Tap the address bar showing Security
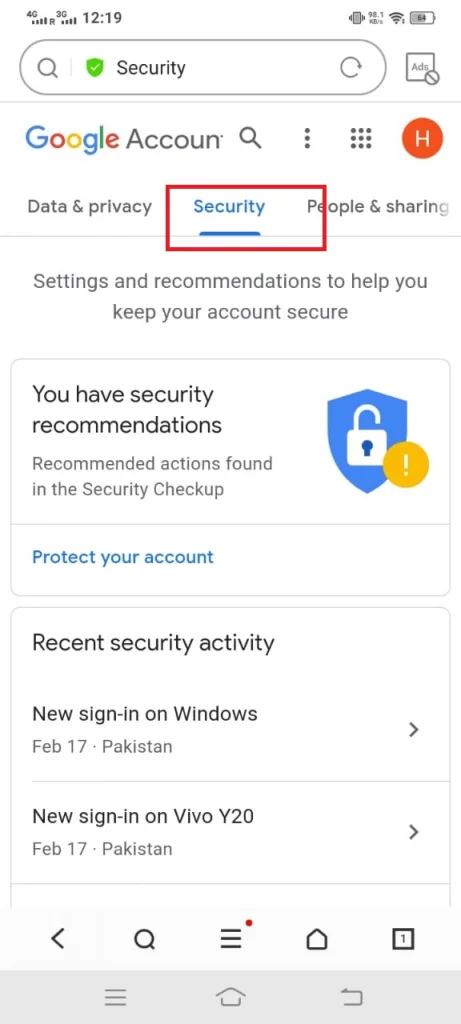This screenshot has width=461, height=1024. pos(203,67)
